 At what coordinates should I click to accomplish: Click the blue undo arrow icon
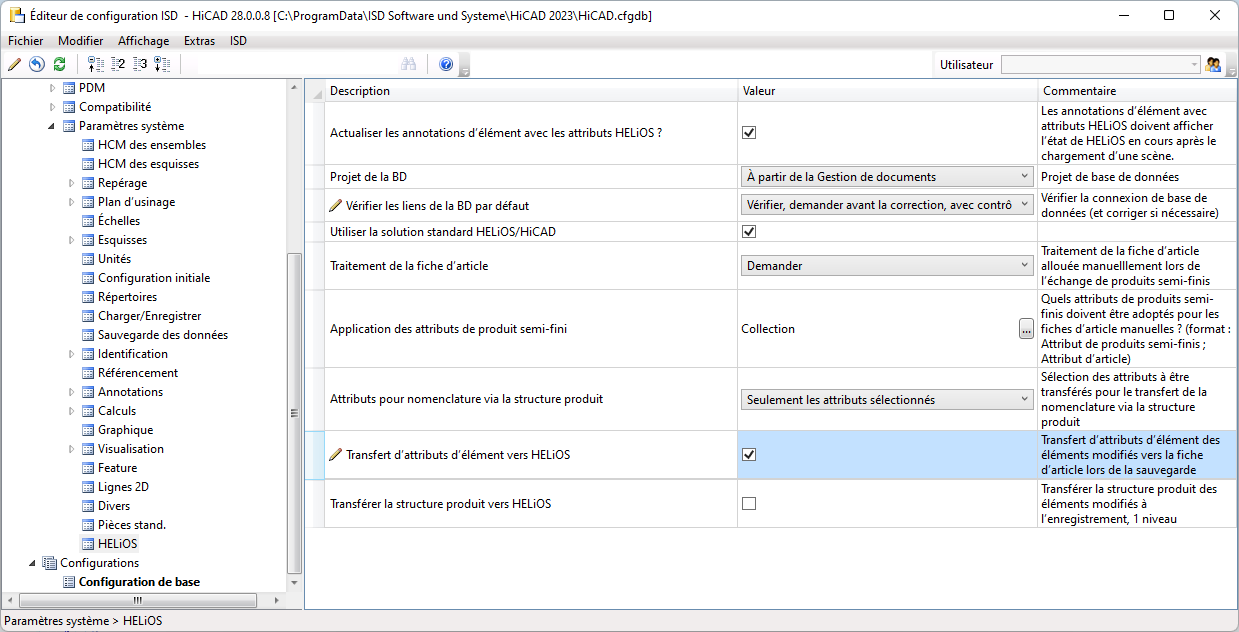37,64
